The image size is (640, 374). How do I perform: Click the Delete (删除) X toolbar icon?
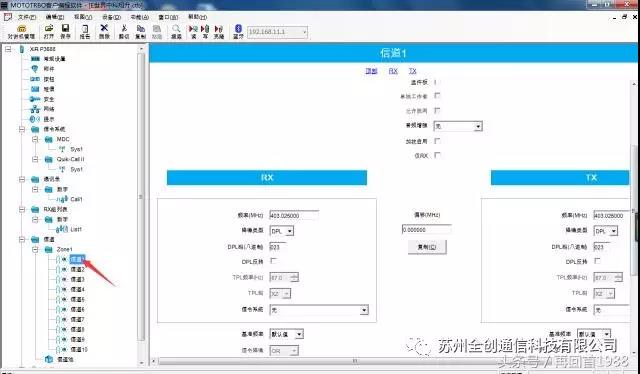pyautogui.click(x=104, y=28)
